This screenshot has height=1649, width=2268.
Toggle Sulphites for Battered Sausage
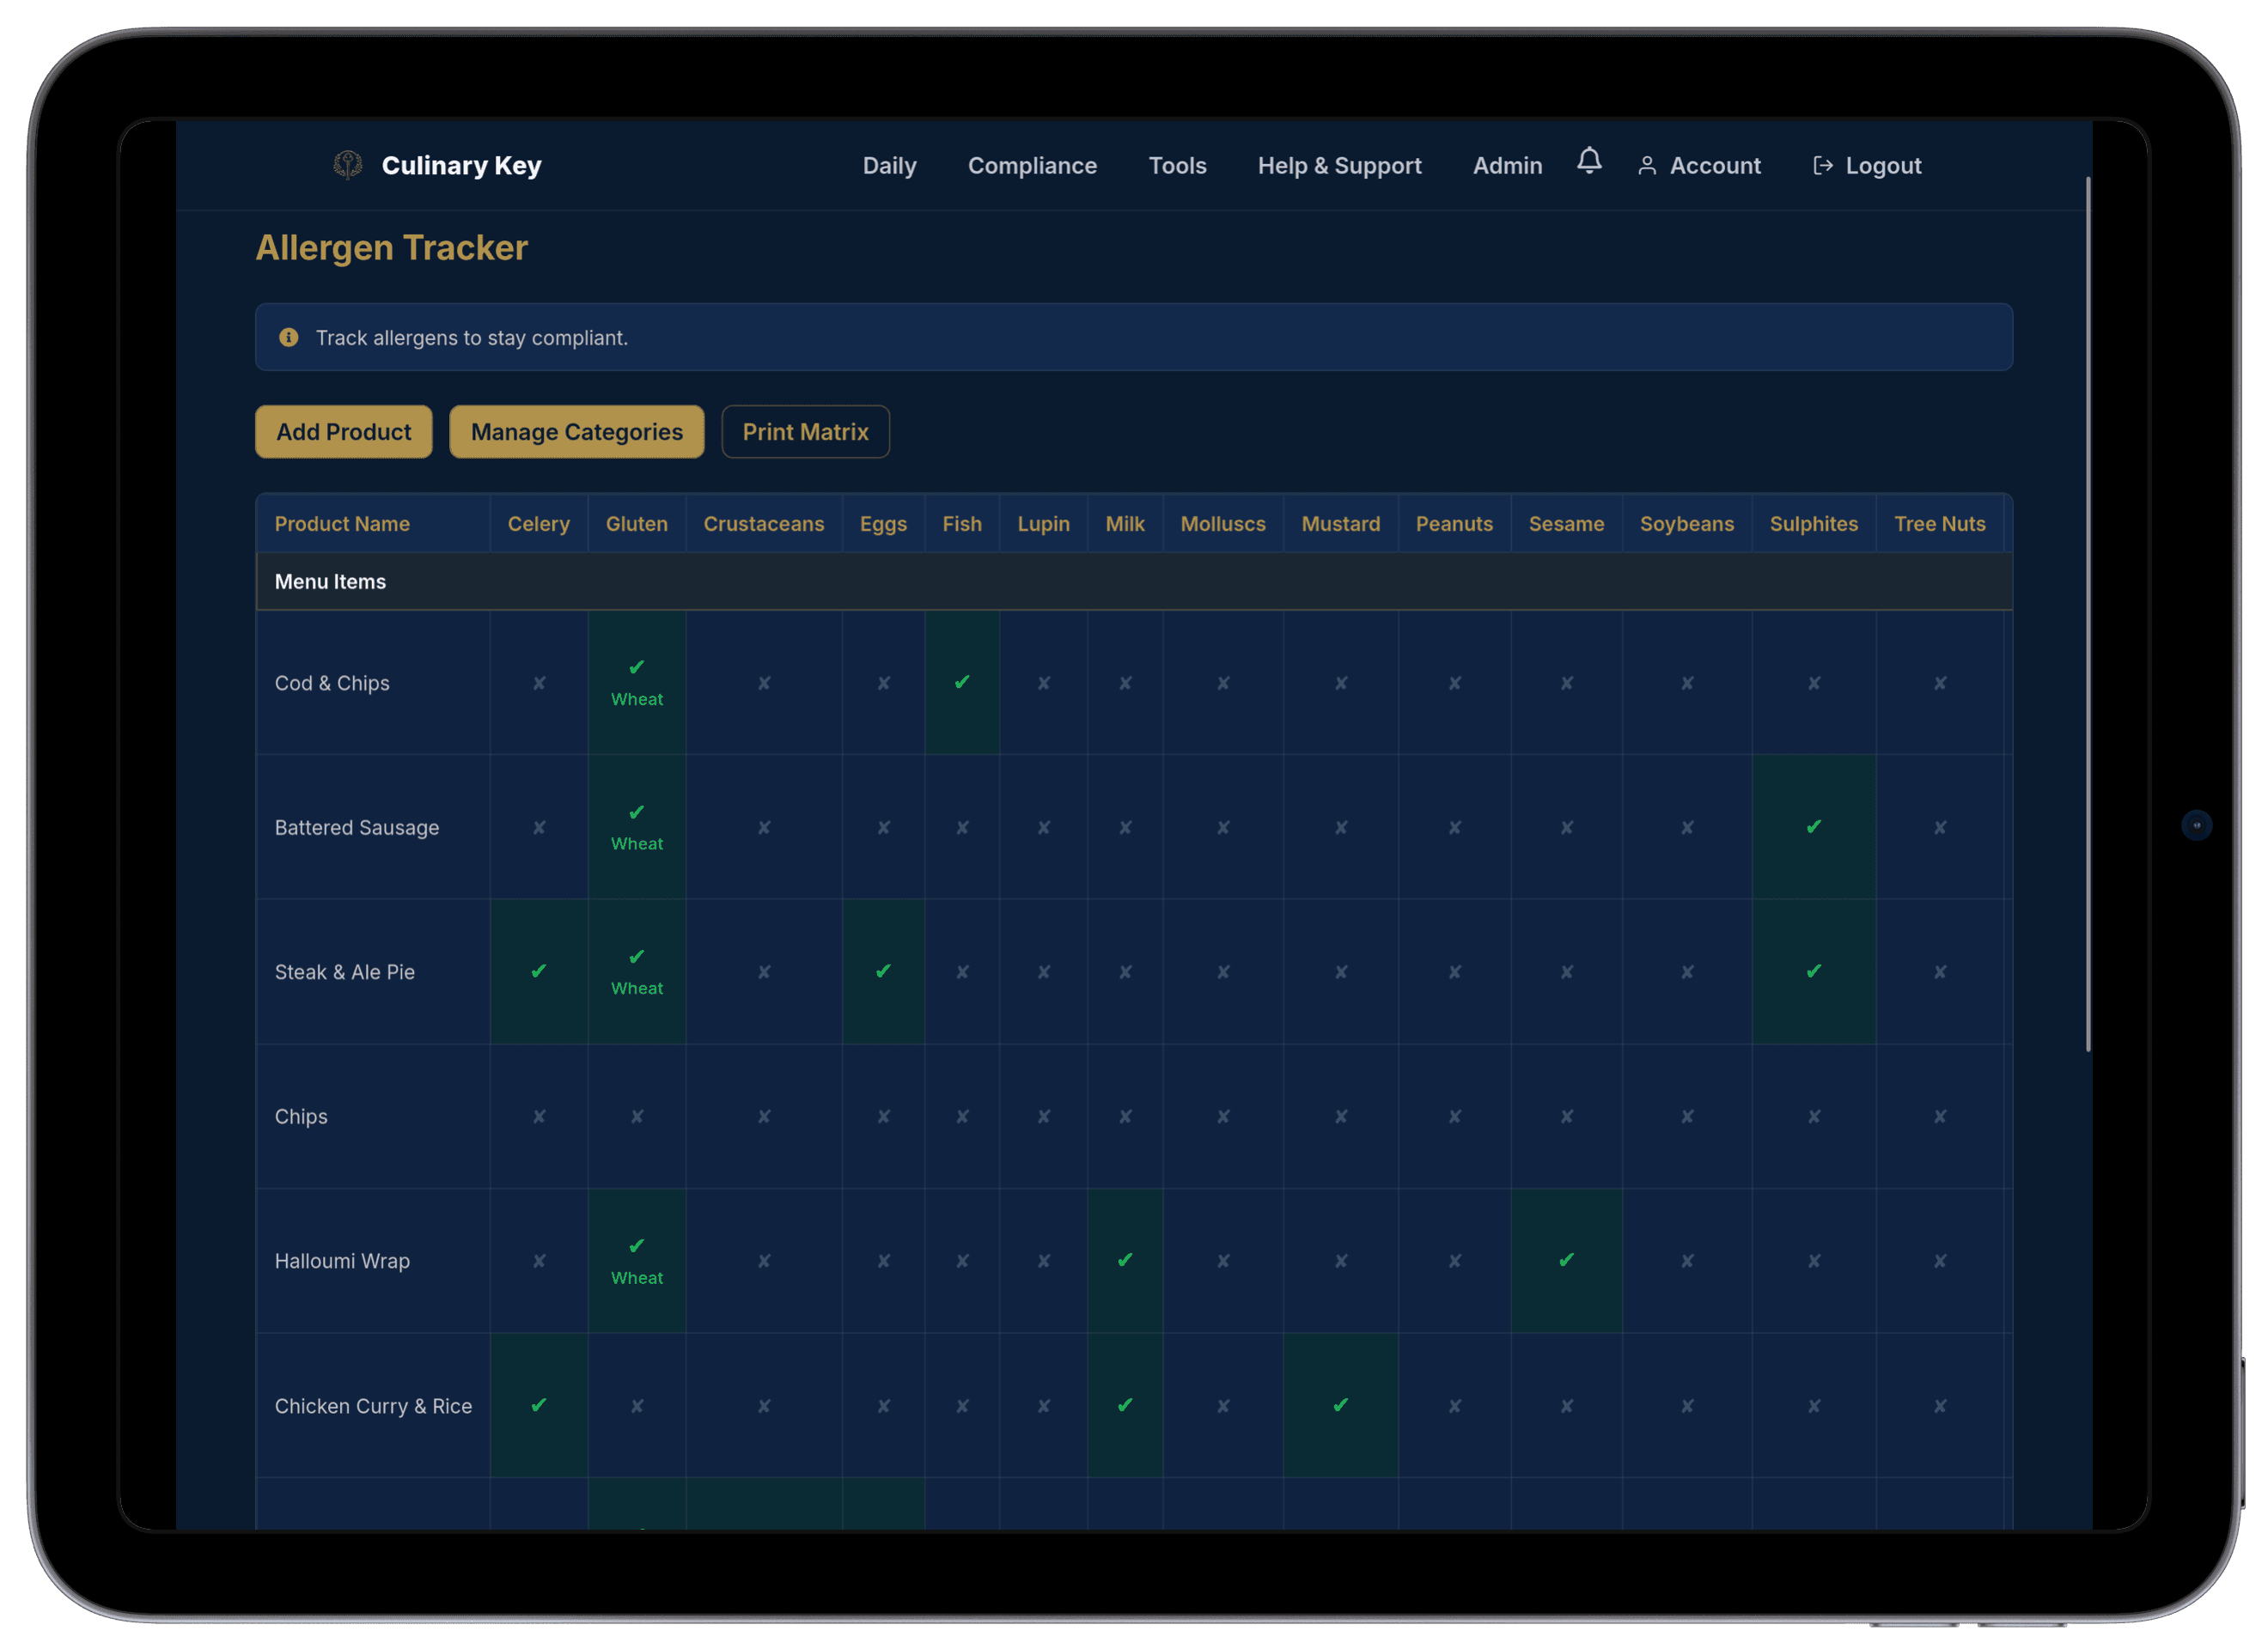[x=1814, y=827]
